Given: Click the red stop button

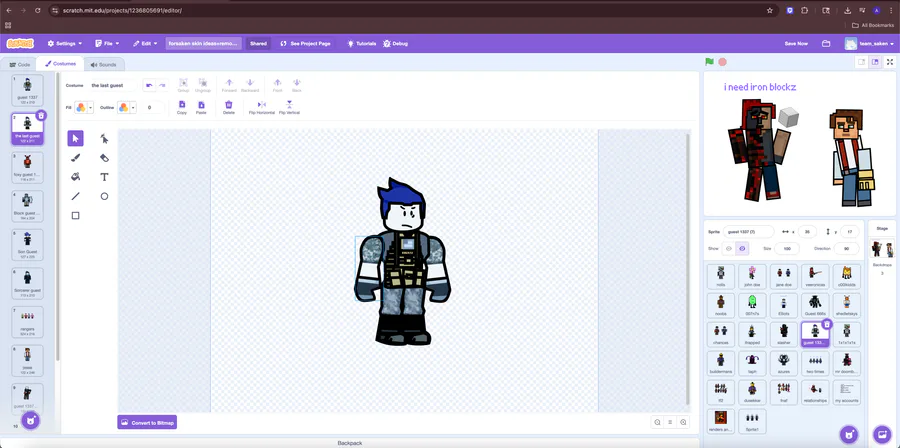Looking at the screenshot, I should pos(723,62).
